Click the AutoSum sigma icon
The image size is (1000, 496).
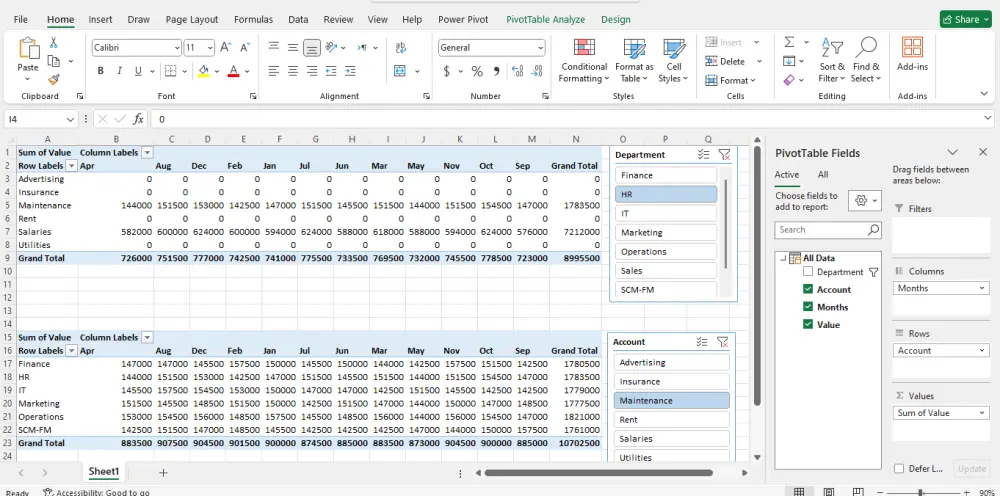tap(790, 42)
